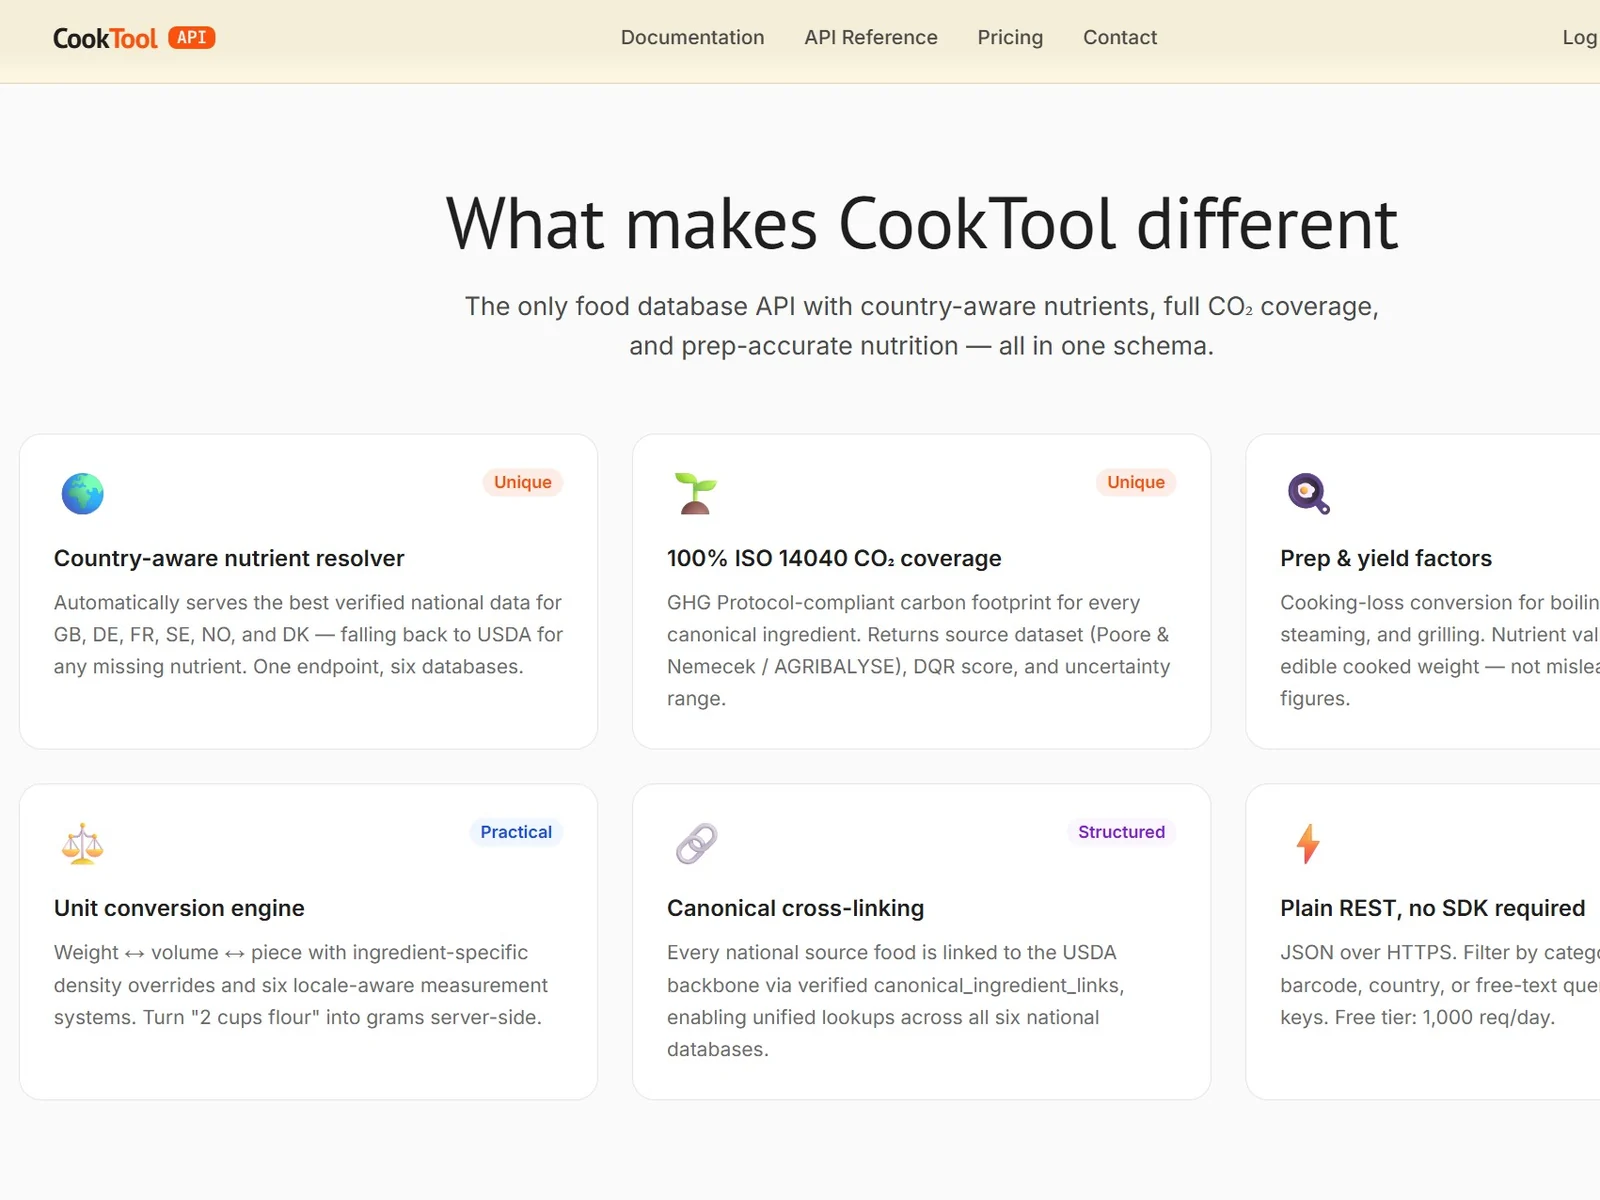Open the Documentation nav link
The width and height of the screenshot is (1600, 1200).
(692, 37)
